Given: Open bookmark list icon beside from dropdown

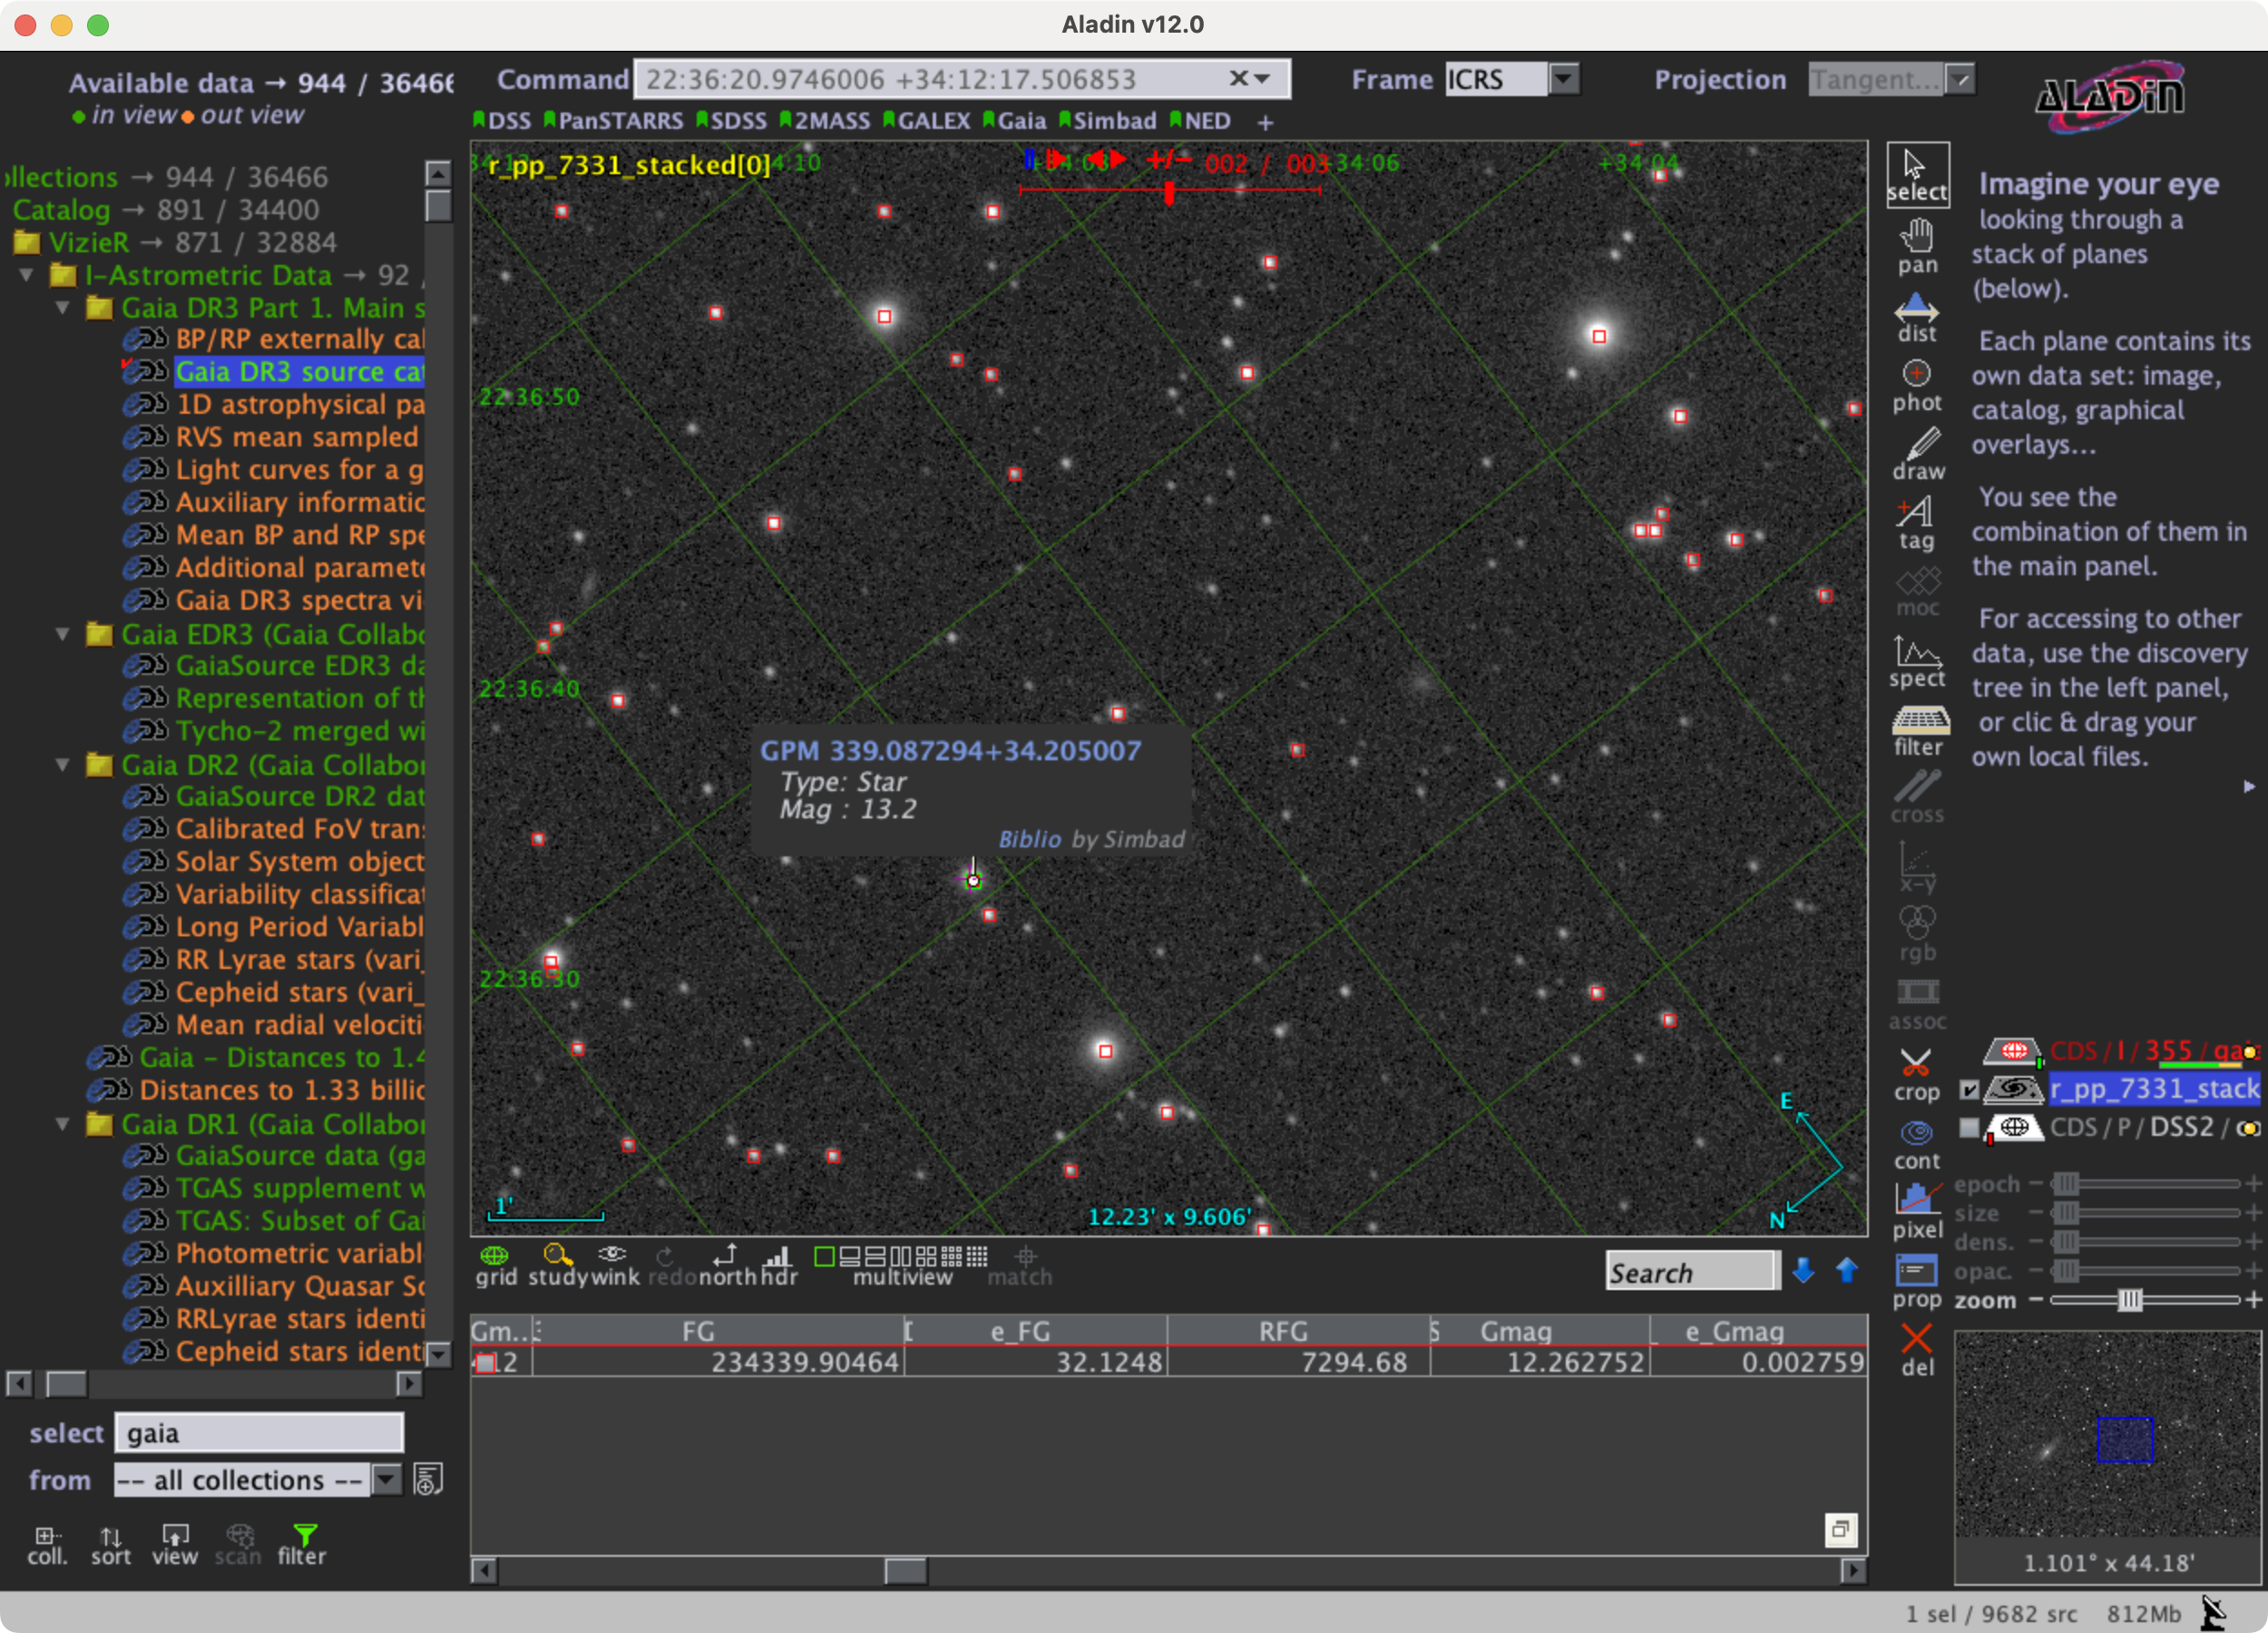Looking at the screenshot, I should (x=428, y=1479).
